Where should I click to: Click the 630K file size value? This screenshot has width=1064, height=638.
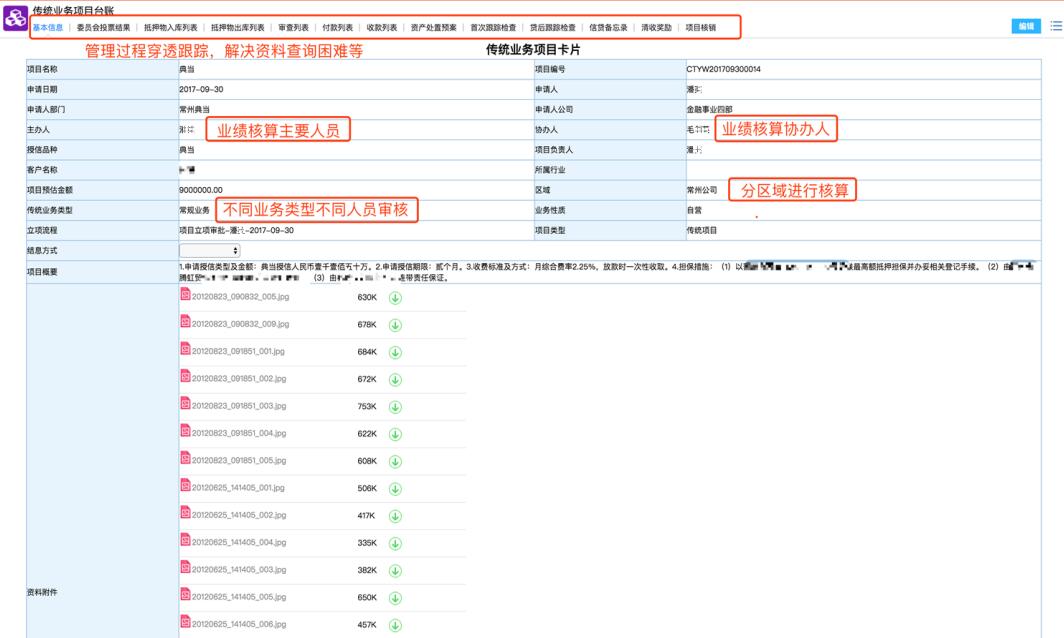367,297
